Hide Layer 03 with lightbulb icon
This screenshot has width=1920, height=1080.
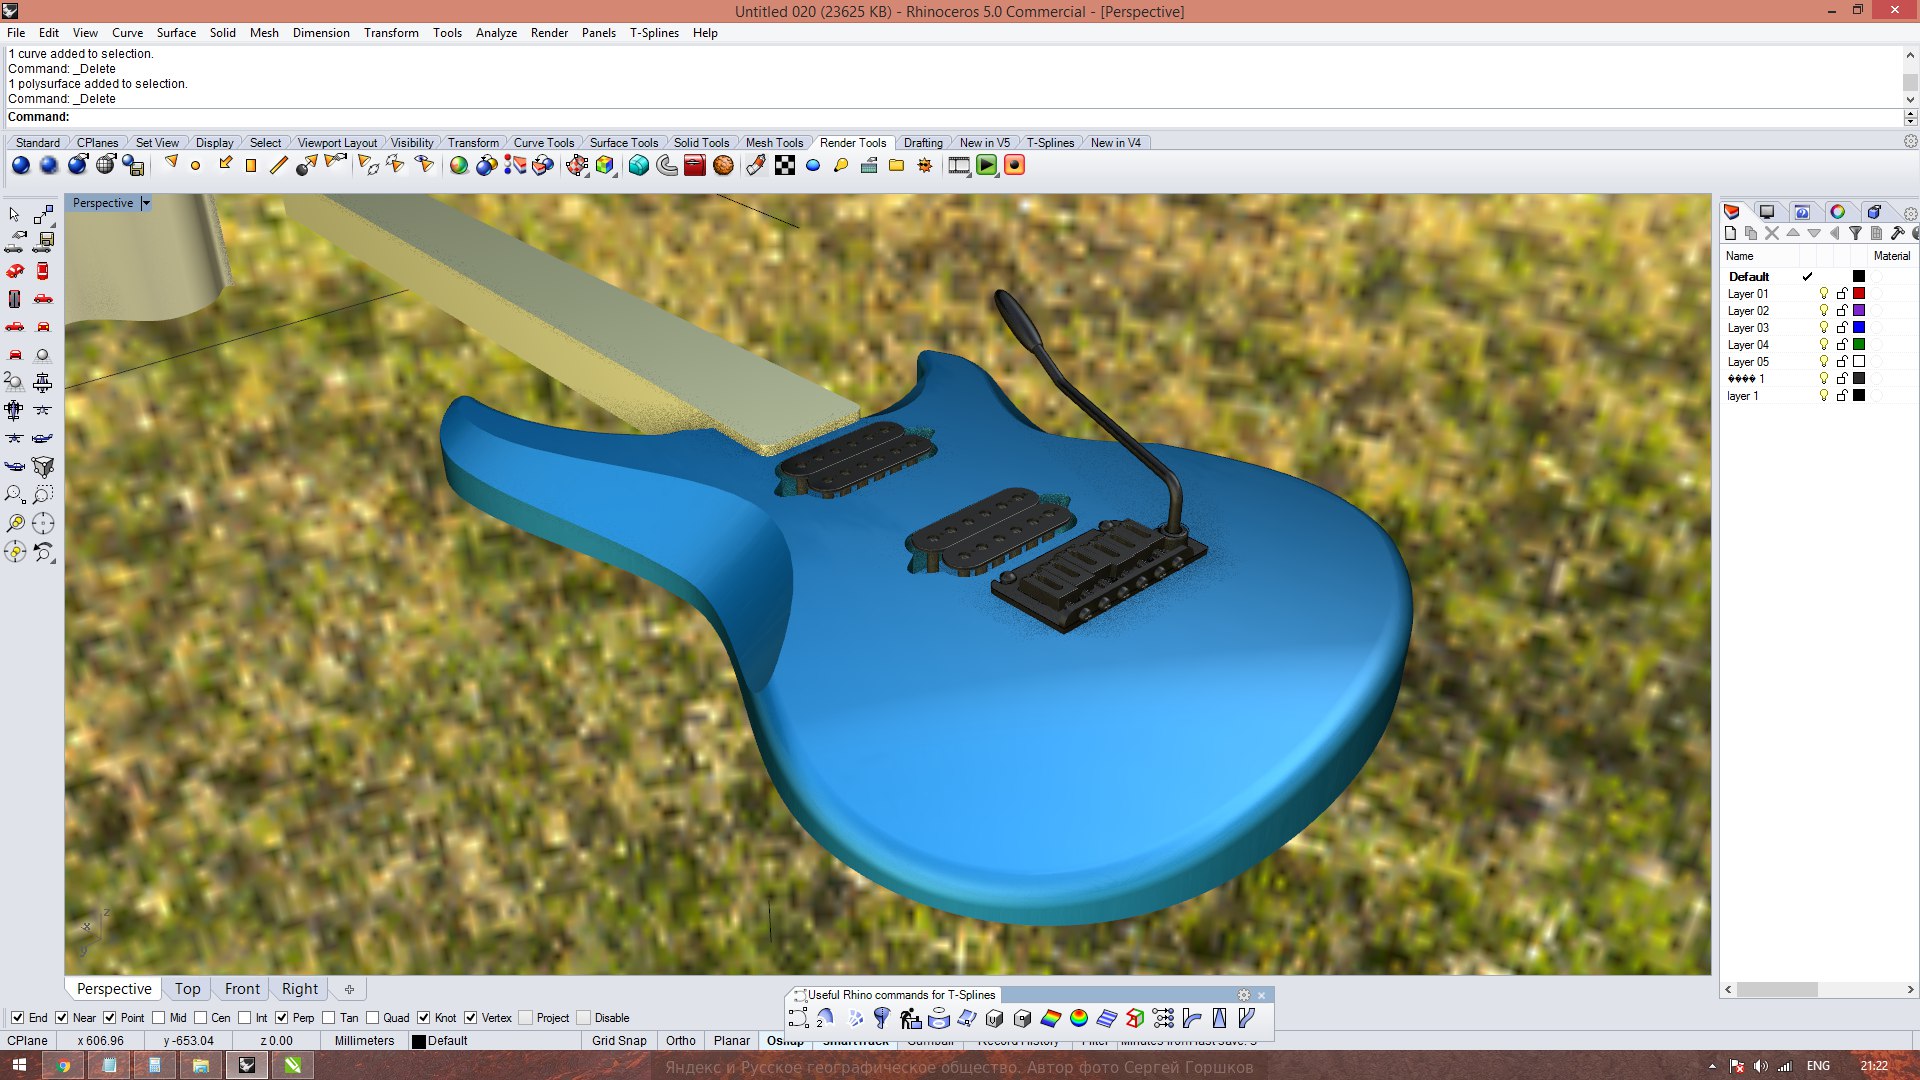coord(1824,328)
